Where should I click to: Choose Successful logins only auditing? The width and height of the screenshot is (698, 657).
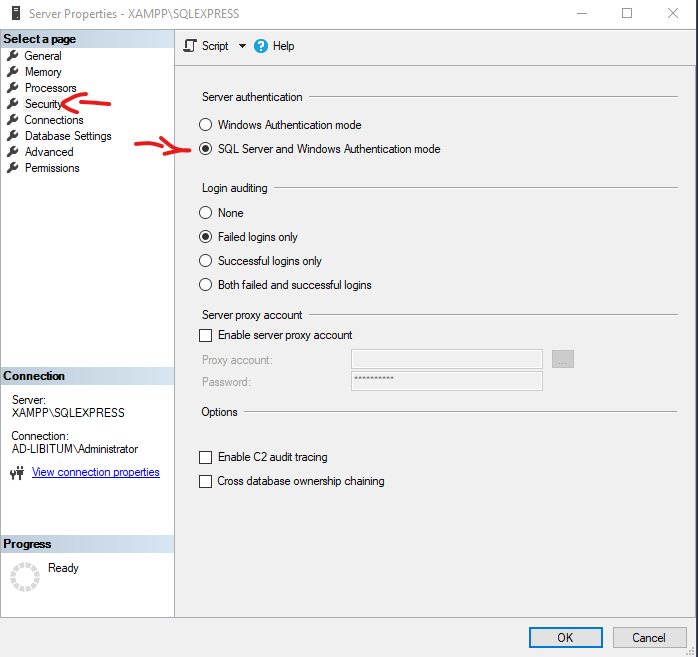(206, 261)
